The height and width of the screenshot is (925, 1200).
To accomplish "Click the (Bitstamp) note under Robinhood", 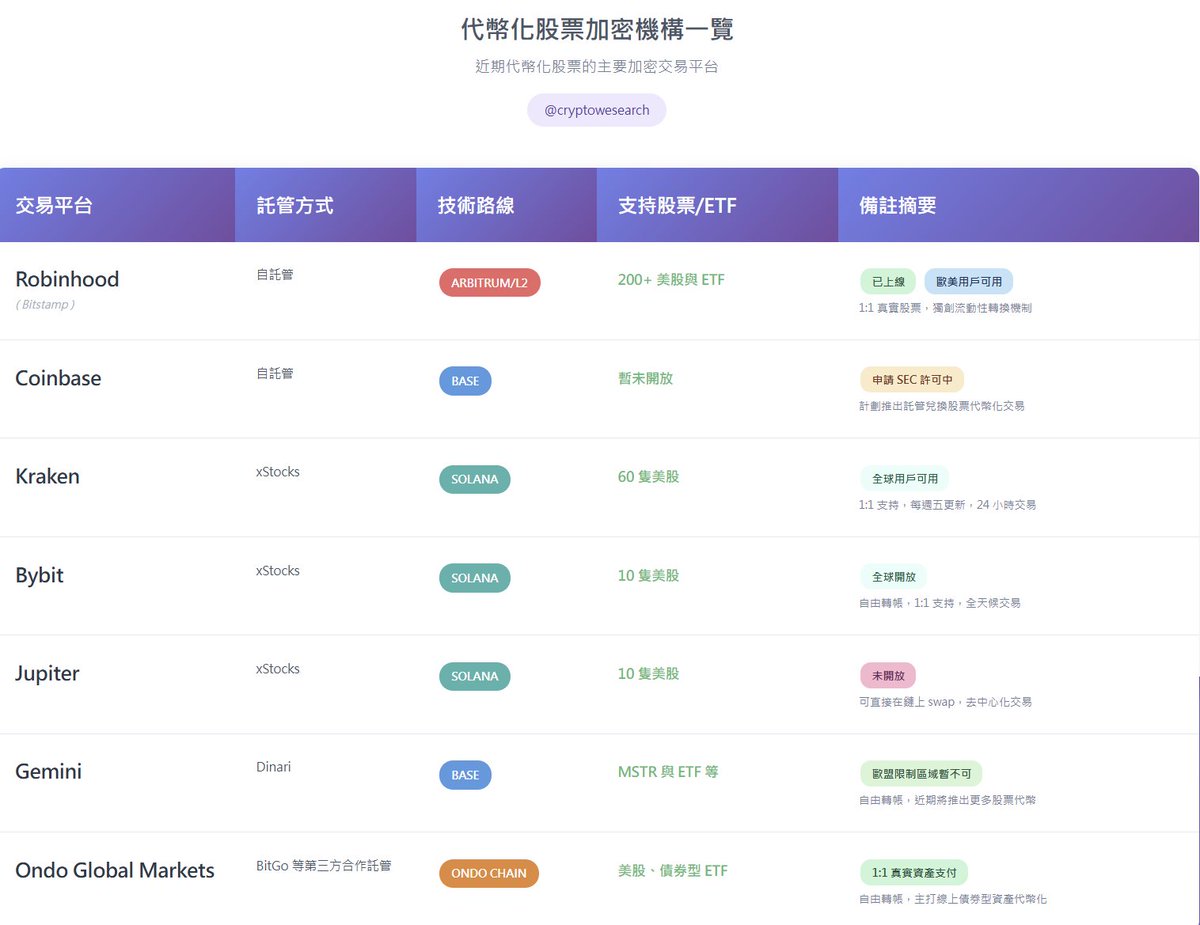I will pos(45,304).
